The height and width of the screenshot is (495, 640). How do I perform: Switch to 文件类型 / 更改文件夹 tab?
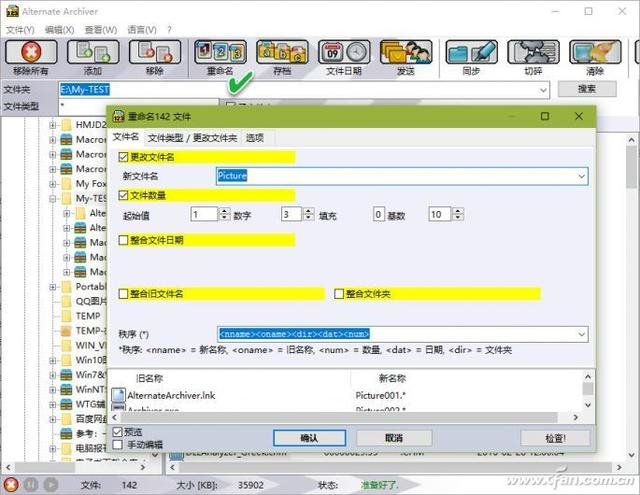pos(192,138)
